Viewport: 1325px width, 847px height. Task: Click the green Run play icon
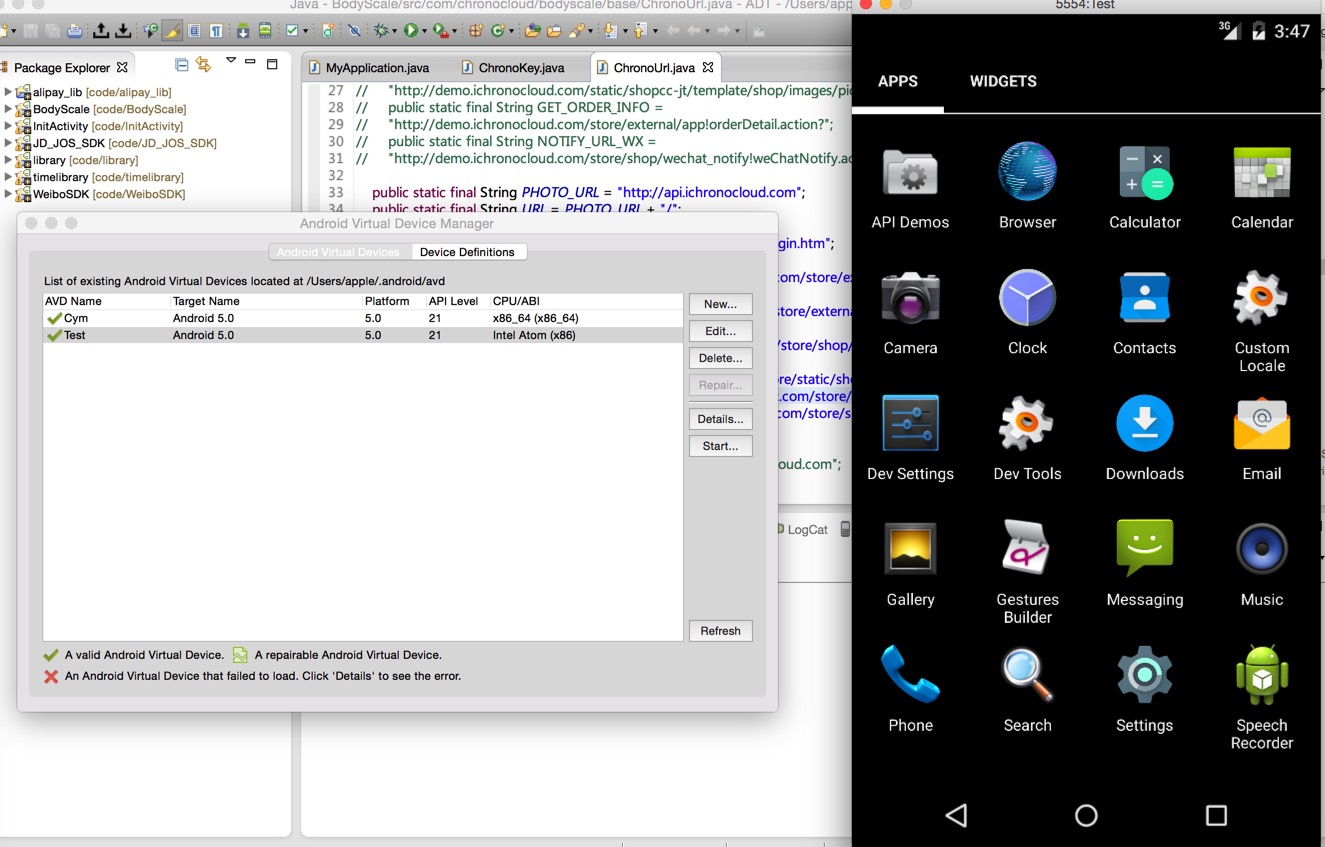point(410,31)
